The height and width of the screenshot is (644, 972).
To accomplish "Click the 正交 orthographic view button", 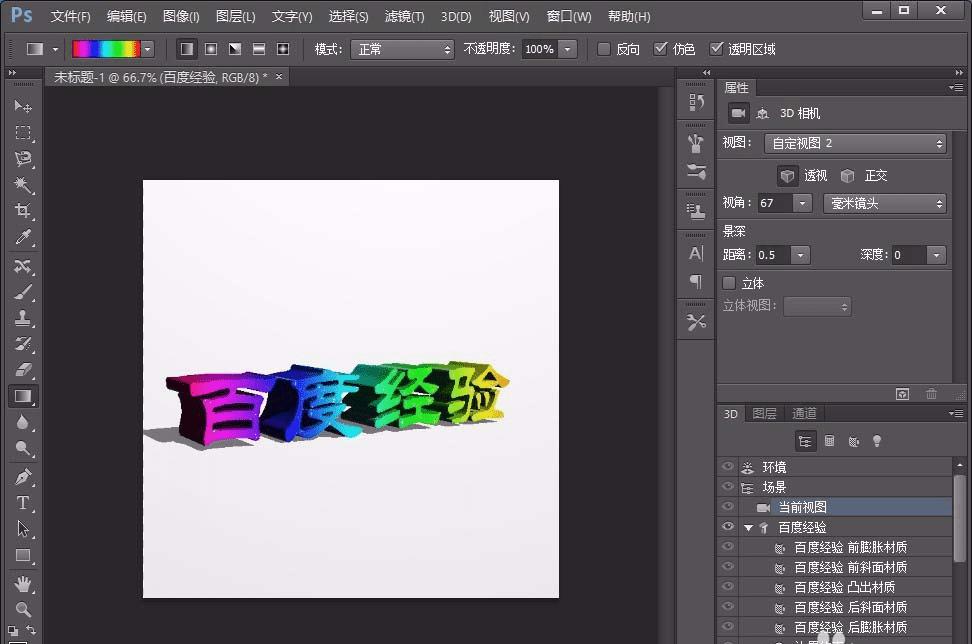I will [848, 175].
